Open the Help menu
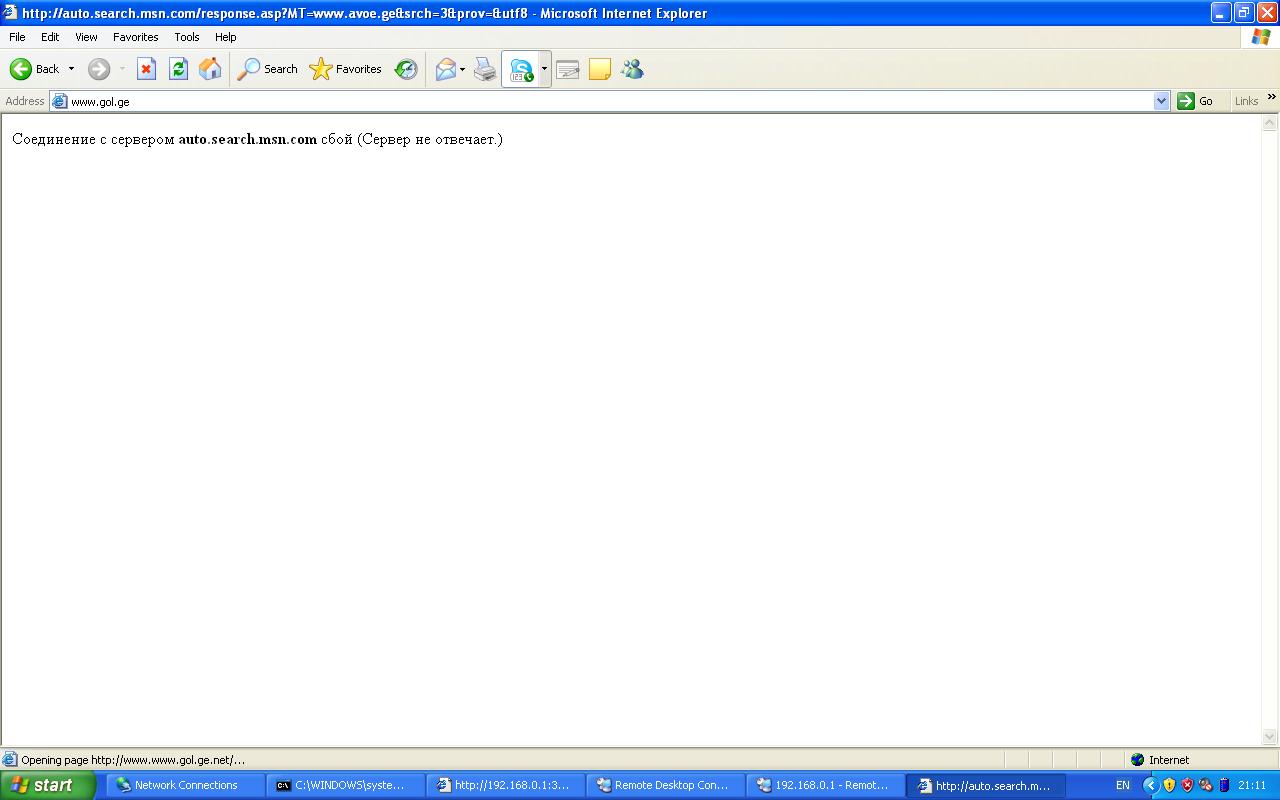Viewport: 1280px width, 800px height. pos(226,37)
